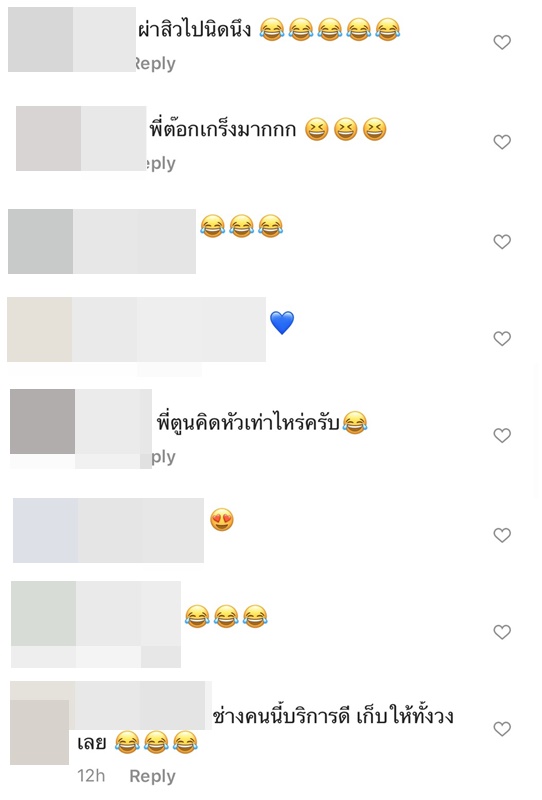Viewport: 542px width, 800px height.
Task: Like the comment 'ผ่าสิวไปนิดนึง'
Action: [x=502, y=42]
